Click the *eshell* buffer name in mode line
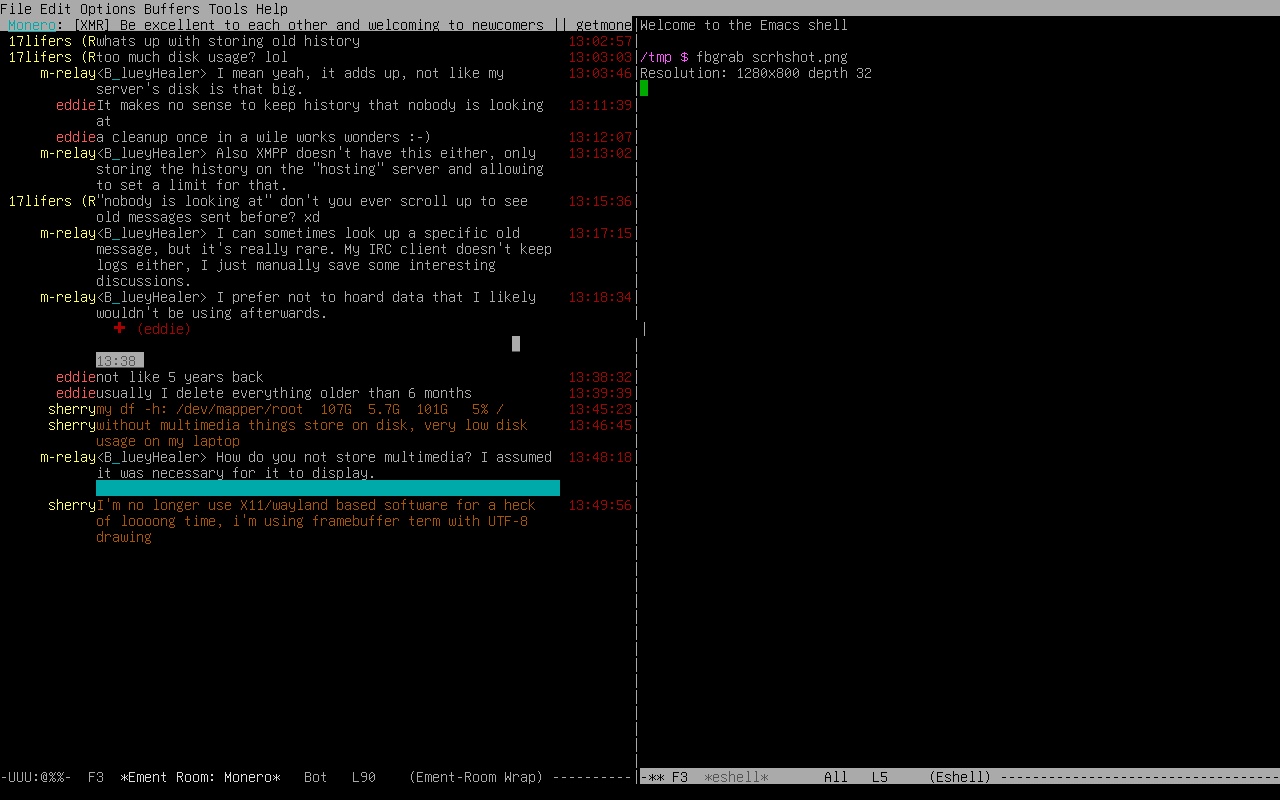This screenshot has width=1280, height=800. (736, 777)
